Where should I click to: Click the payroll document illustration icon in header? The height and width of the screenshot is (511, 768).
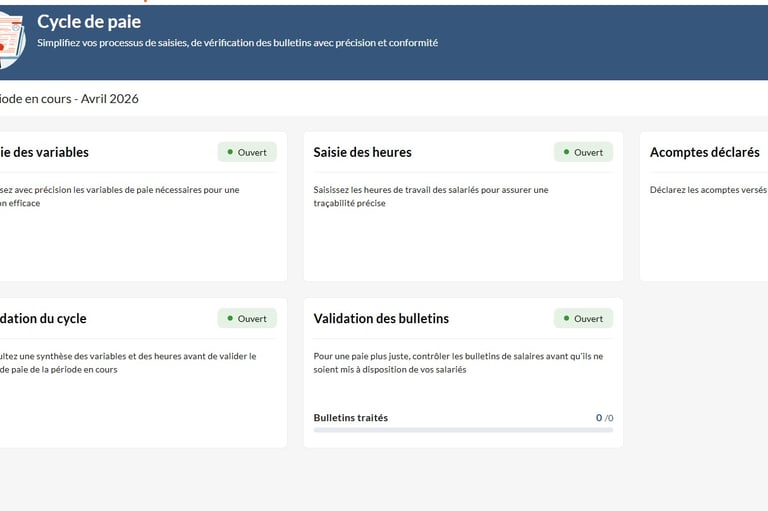click(8, 42)
